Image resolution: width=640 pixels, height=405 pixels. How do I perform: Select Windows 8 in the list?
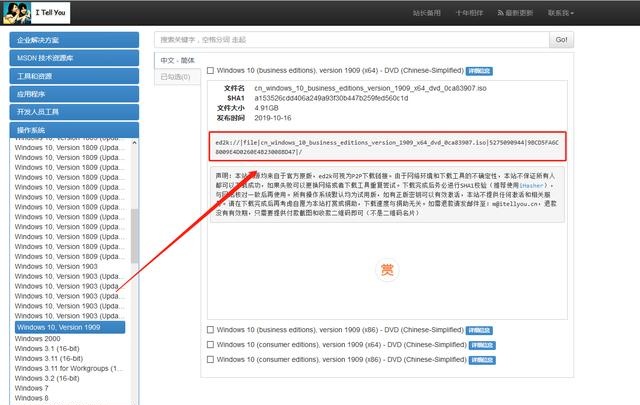click(31, 398)
